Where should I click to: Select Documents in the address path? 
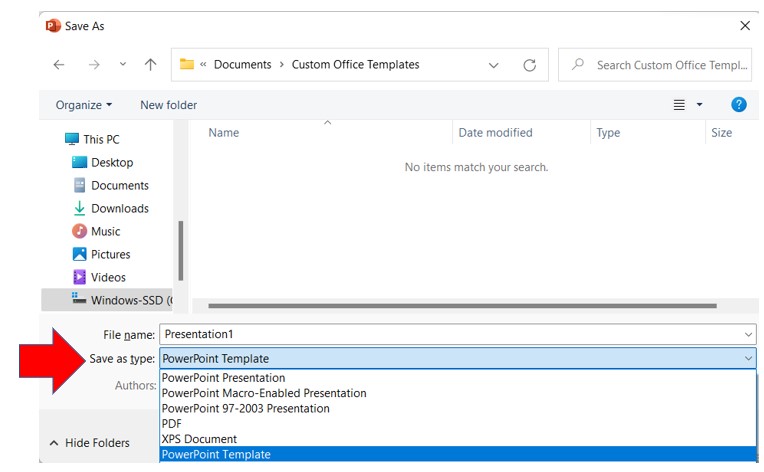point(243,64)
